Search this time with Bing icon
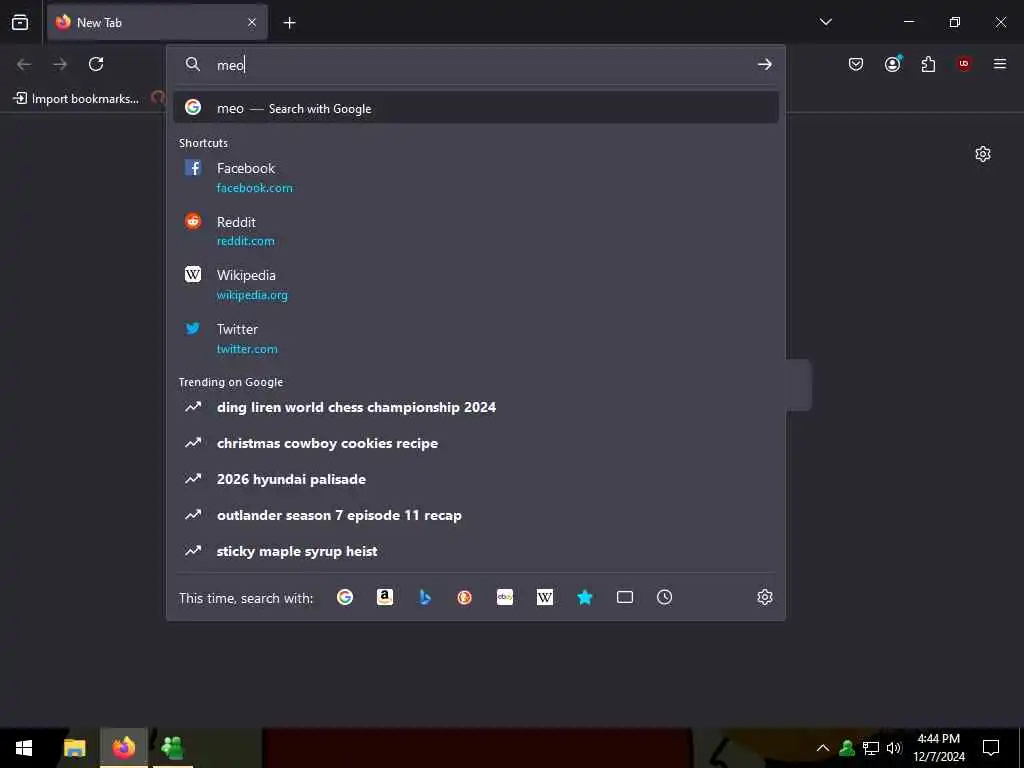 coord(424,597)
